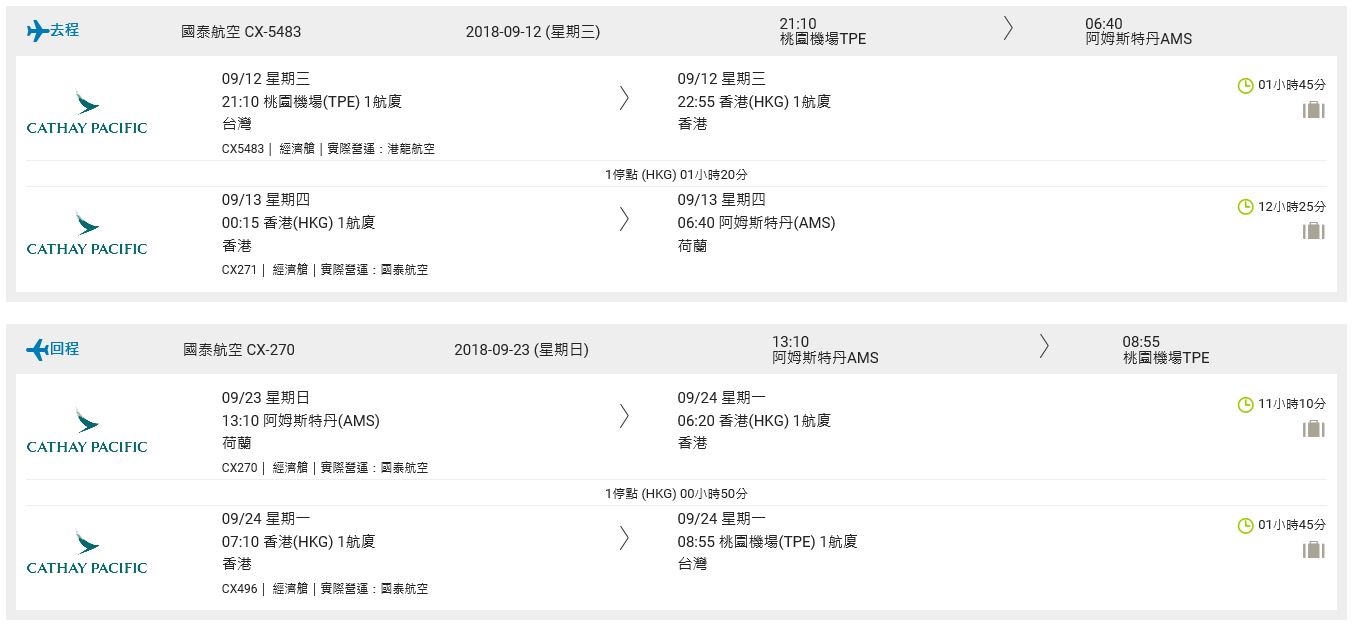Click the return 回程 airplane icon
Image resolution: width=1355 pixels, height=627 pixels.
(37, 350)
